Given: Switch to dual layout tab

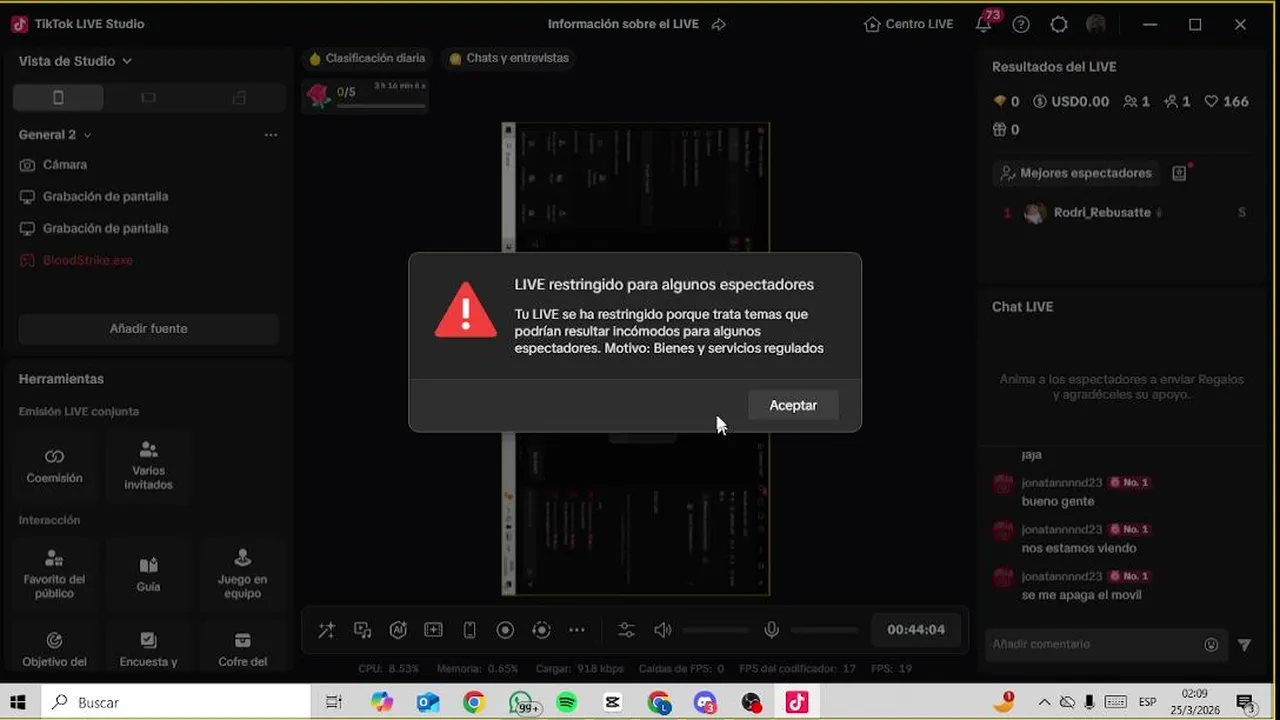Looking at the screenshot, I should 238,97.
